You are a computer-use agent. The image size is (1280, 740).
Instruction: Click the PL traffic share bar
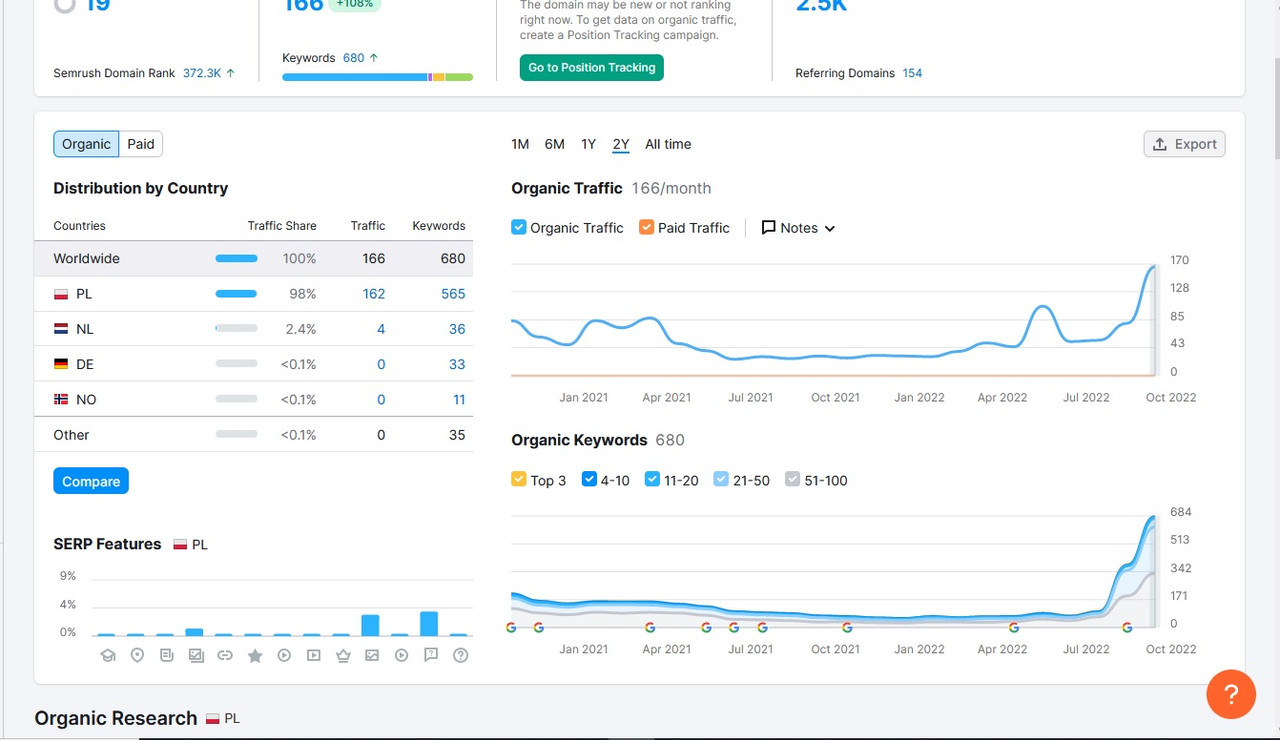tap(236, 294)
